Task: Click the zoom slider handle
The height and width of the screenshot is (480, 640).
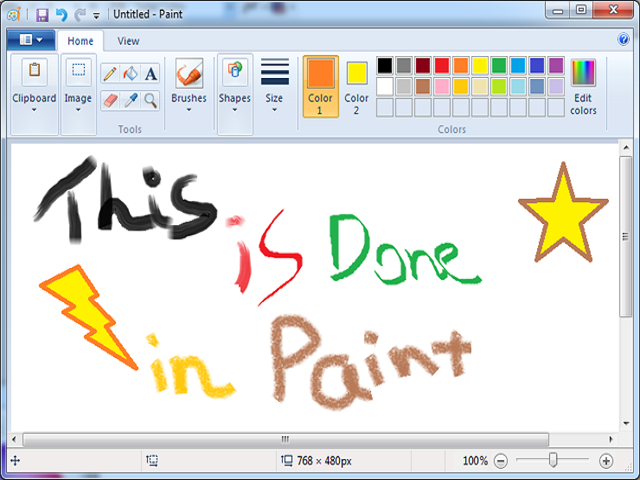Action: [553, 460]
